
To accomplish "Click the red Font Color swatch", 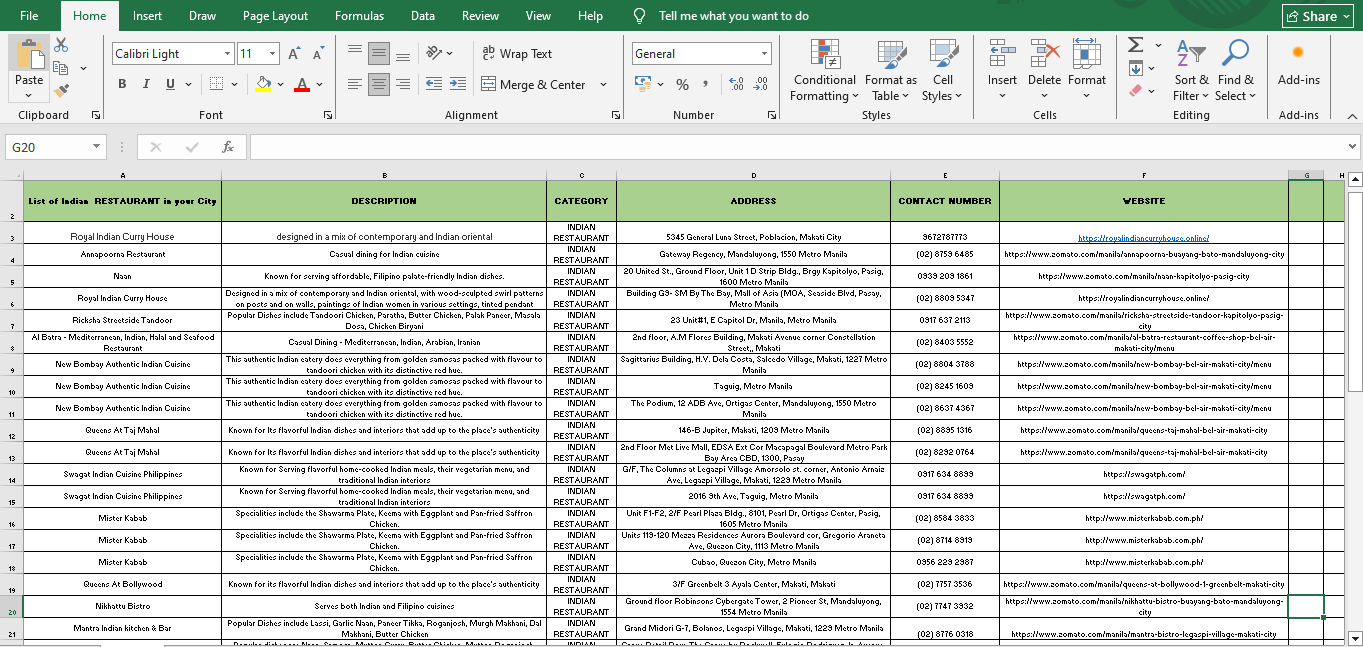I will pos(302,84).
